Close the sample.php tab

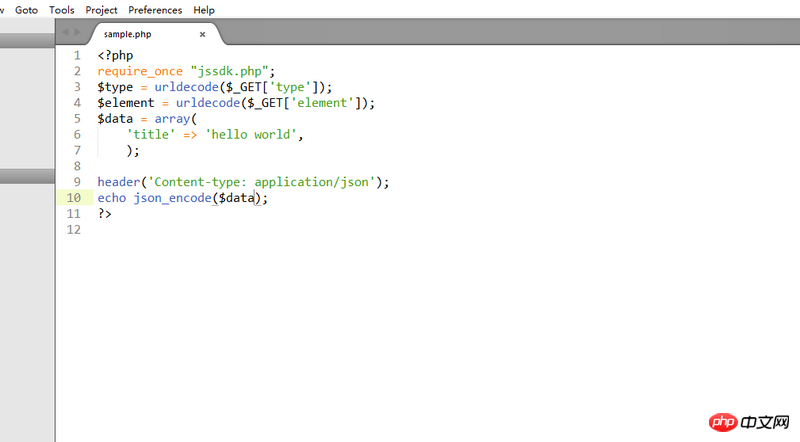[x=203, y=34]
